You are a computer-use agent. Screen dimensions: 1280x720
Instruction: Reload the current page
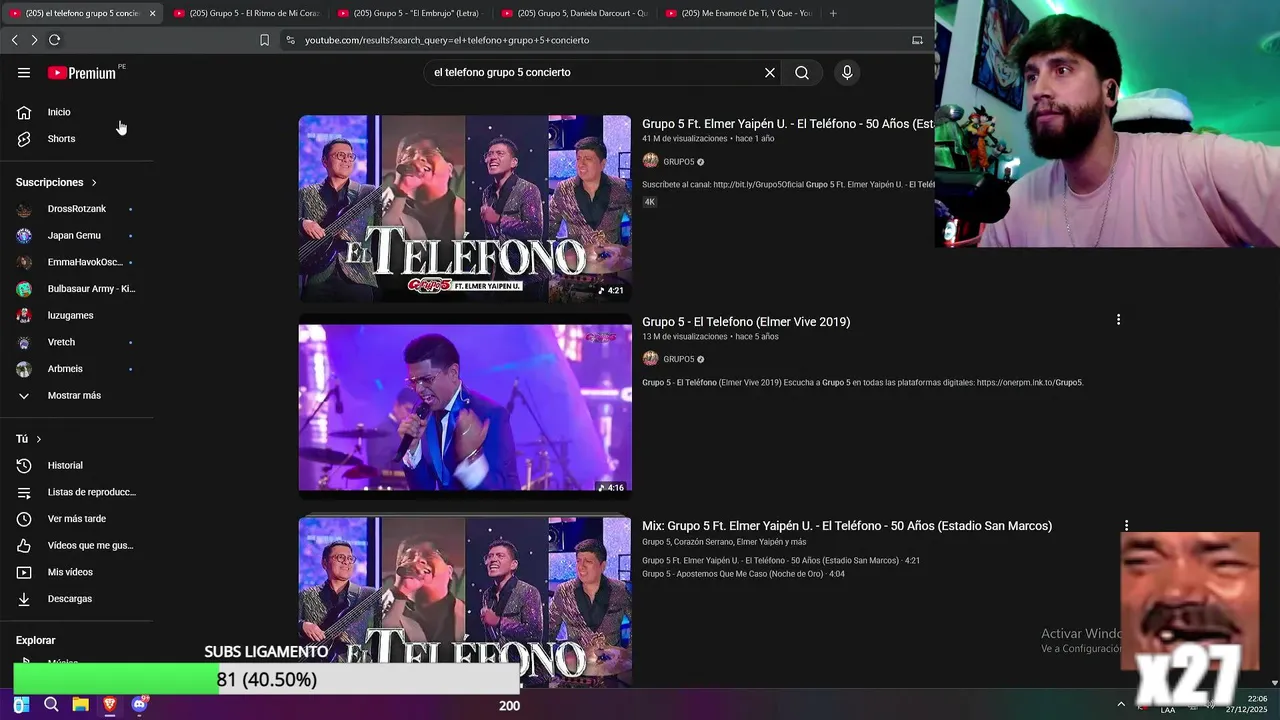click(54, 40)
